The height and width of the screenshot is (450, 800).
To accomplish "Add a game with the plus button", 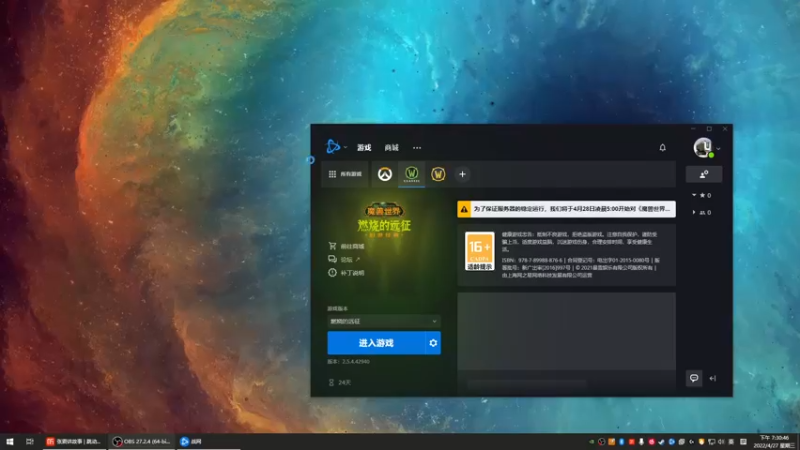I will (462, 174).
